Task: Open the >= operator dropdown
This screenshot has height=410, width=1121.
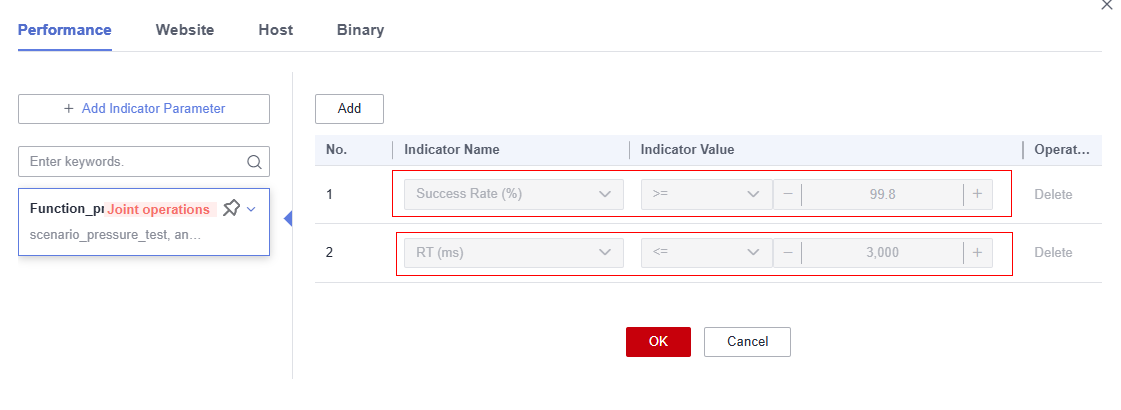Action: [706, 194]
